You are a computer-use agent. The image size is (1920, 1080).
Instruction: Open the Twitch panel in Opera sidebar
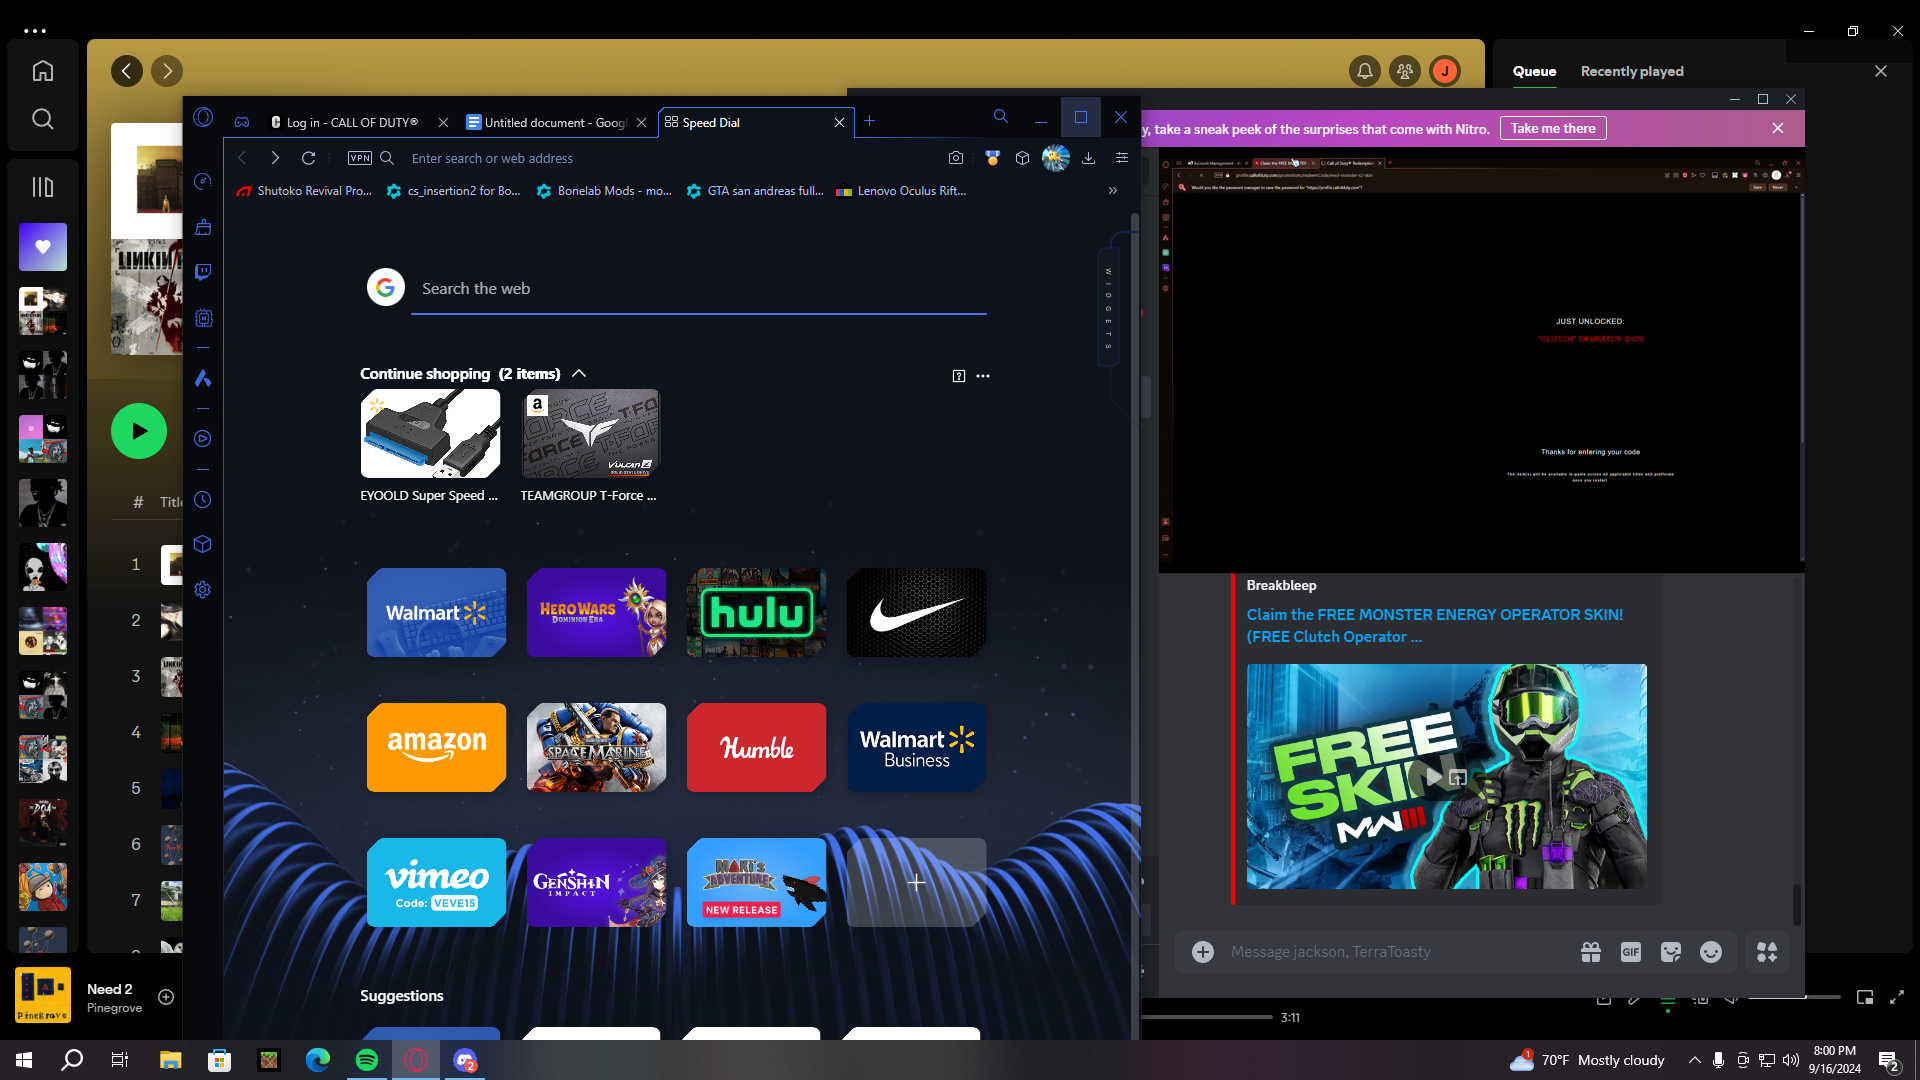[x=203, y=272]
